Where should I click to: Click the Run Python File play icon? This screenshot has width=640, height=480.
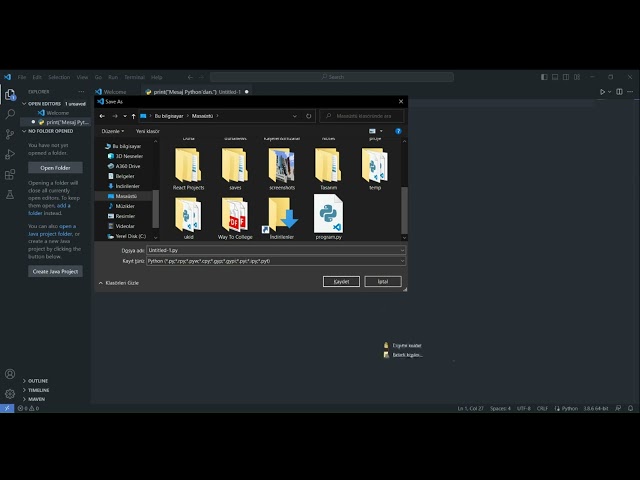point(602,92)
